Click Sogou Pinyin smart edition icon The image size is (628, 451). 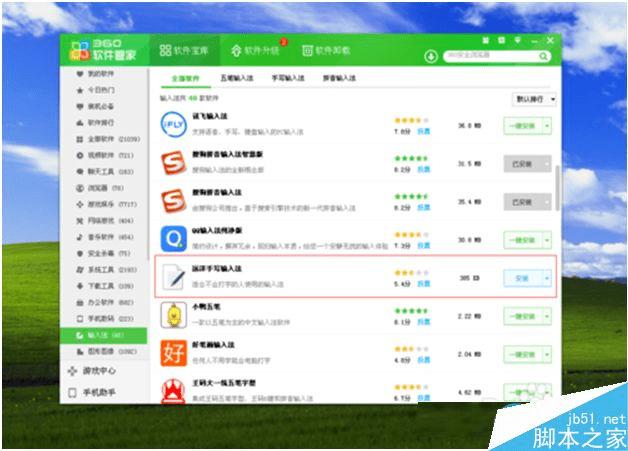(x=173, y=163)
